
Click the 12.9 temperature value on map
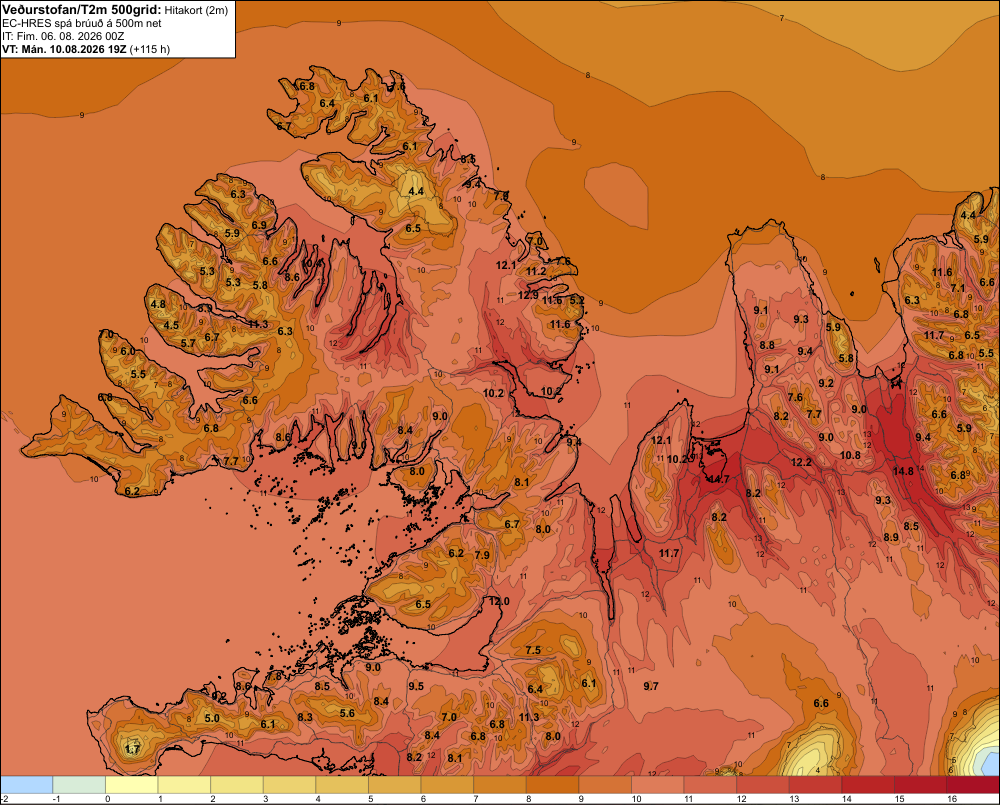pyautogui.click(x=528, y=295)
